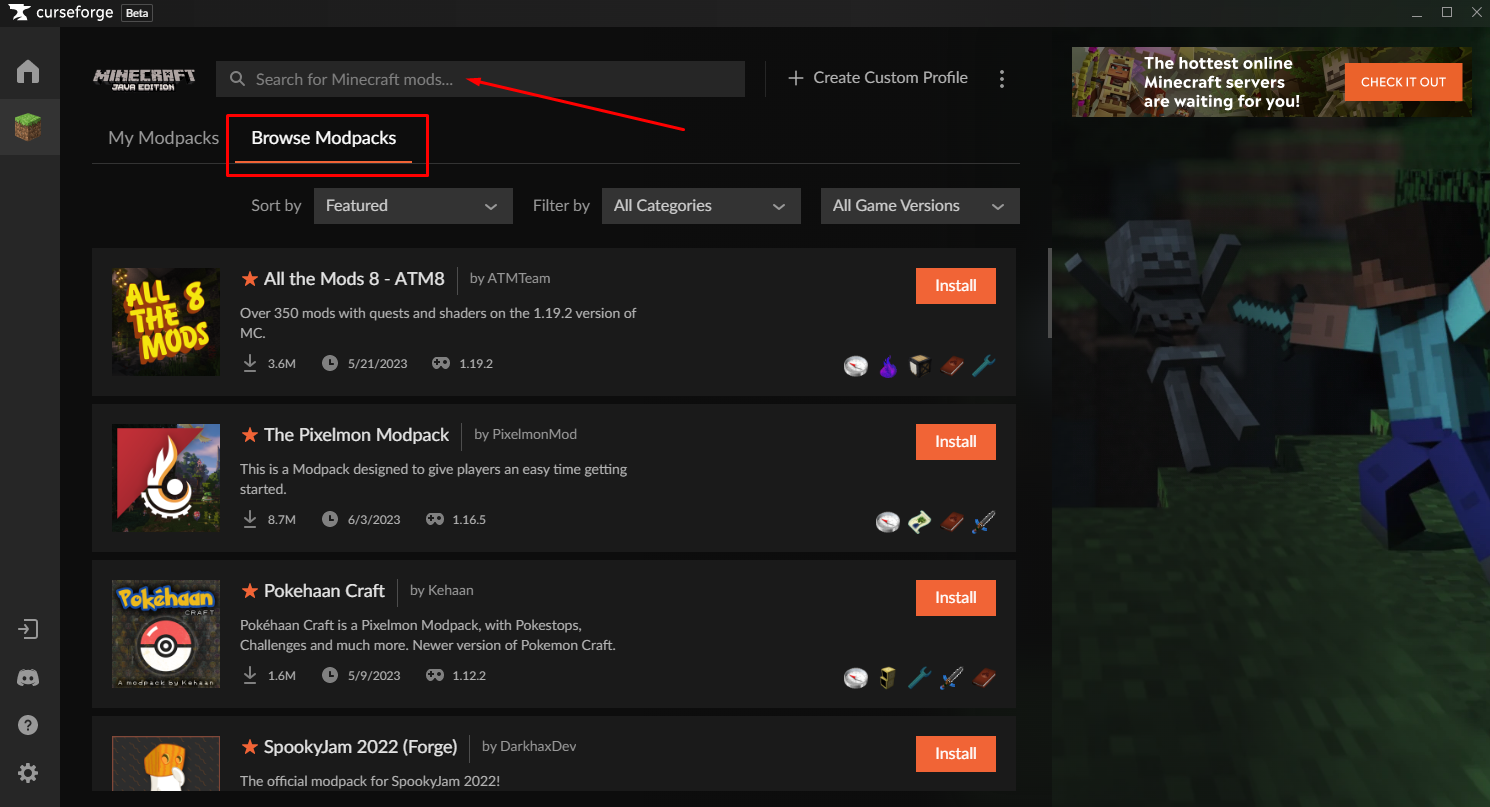Viewport: 1490px width, 807px height.
Task: Click the map scroll category icon on Pixelmon Modpack
Action: 920,522
